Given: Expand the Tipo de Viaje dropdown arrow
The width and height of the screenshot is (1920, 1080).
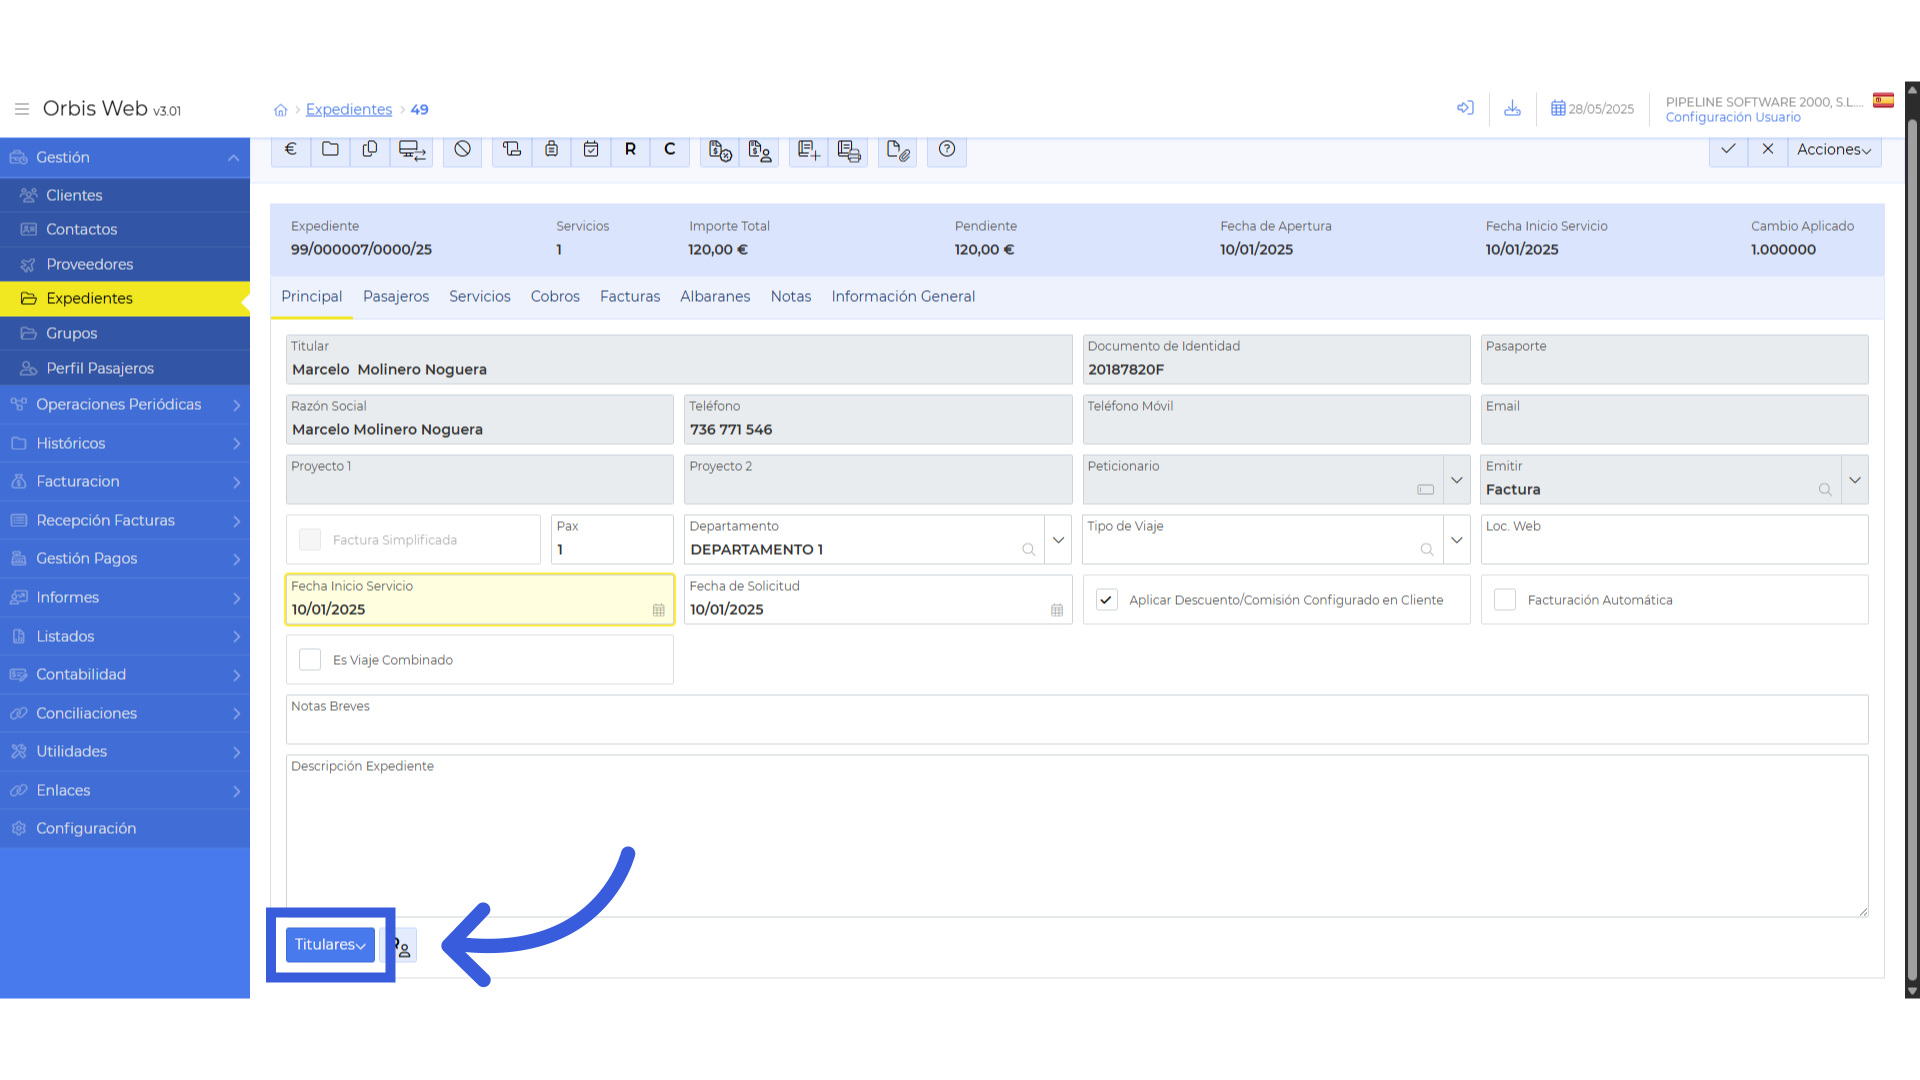Looking at the screenshot, I should pos(1457,540).
